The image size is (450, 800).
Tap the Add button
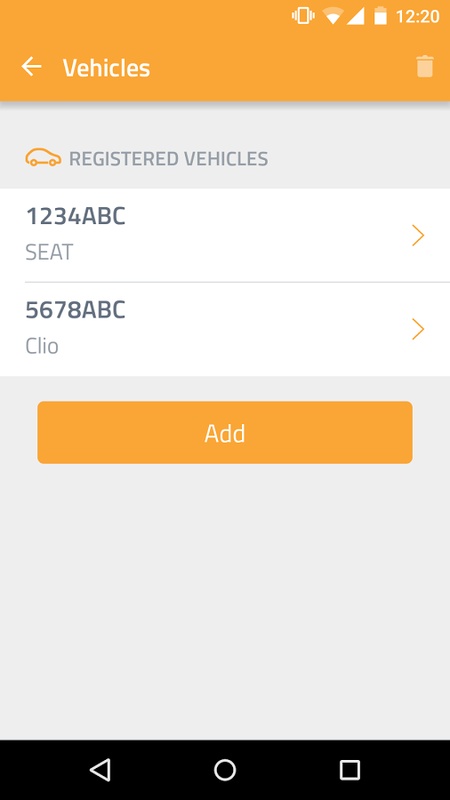pos(225,433)
